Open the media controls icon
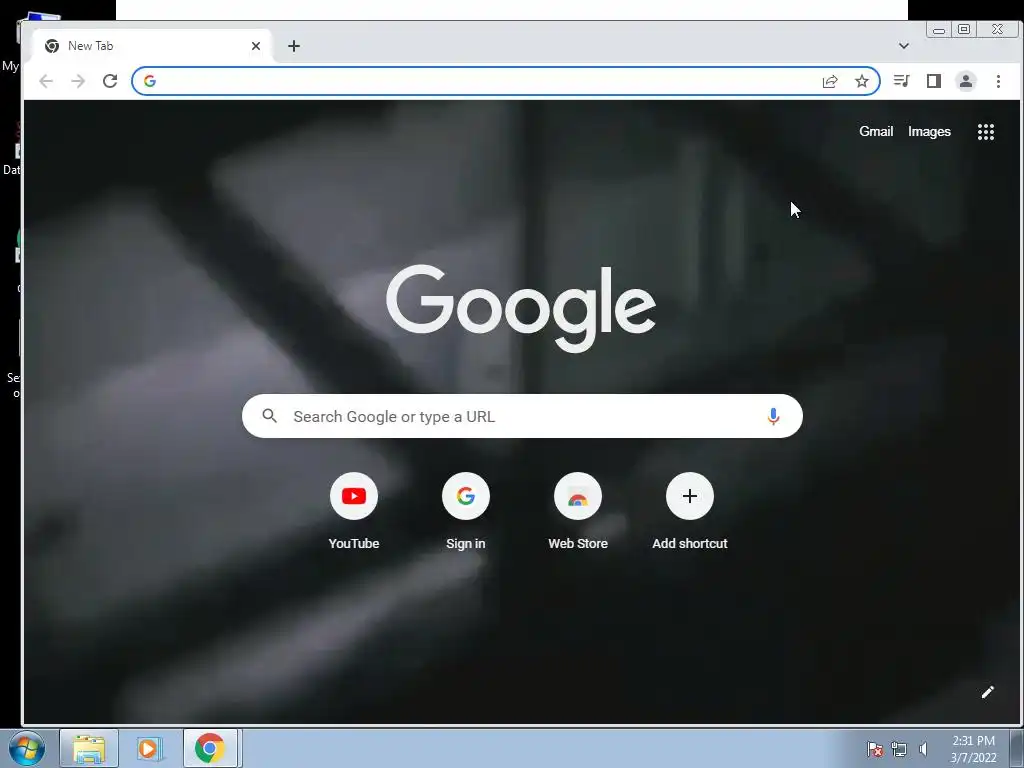Image resolution: width=1024 pixels, height=768 pixels. pyautogui.click(x=902, y=81)
